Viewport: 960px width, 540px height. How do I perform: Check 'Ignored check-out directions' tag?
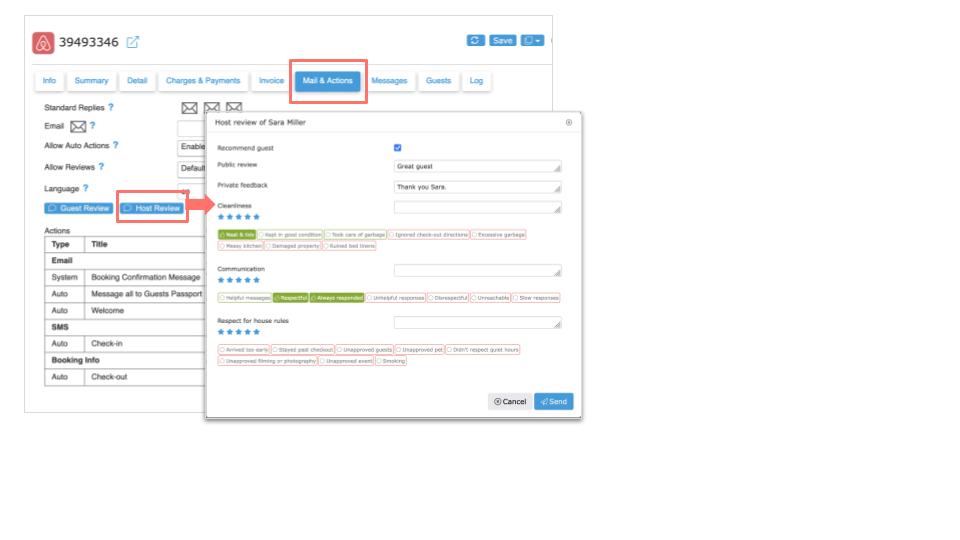[429, 234]
